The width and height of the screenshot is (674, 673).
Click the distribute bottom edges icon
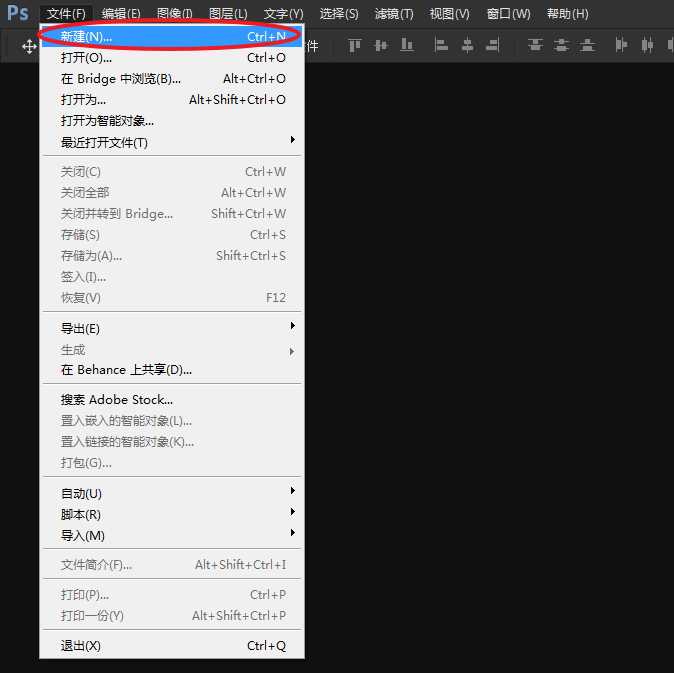[587, 45]
